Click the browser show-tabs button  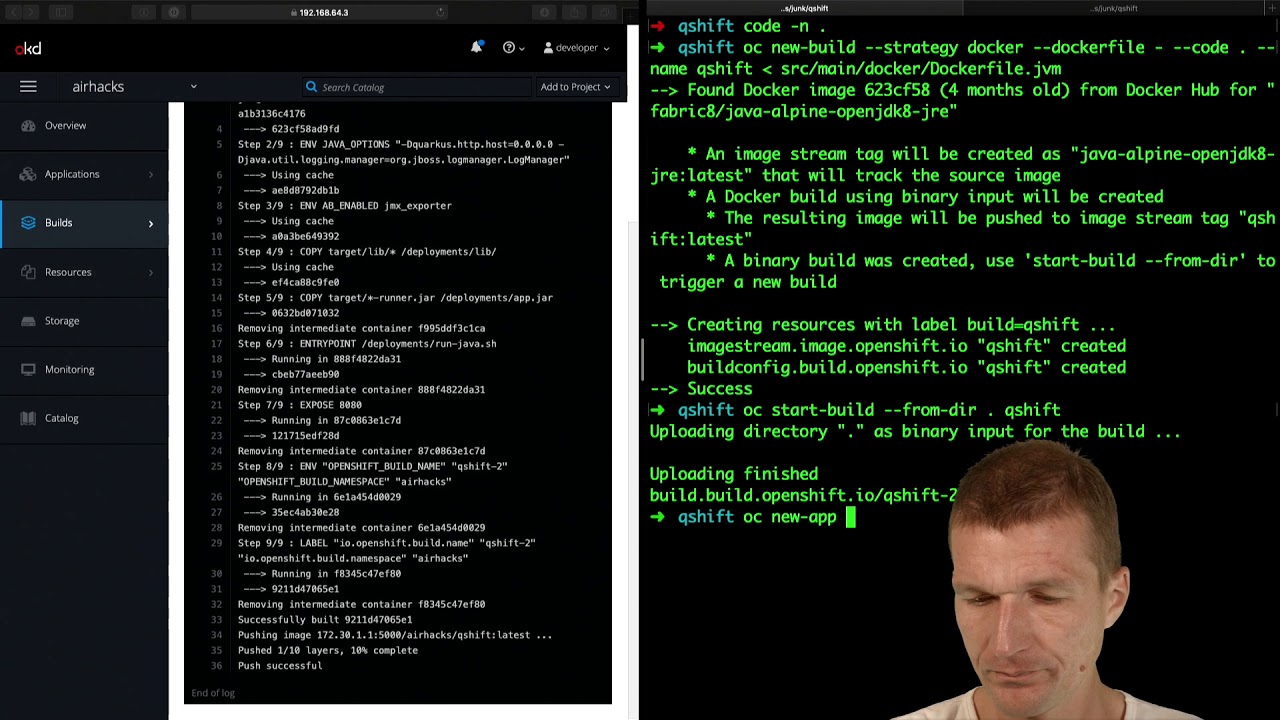604,12
